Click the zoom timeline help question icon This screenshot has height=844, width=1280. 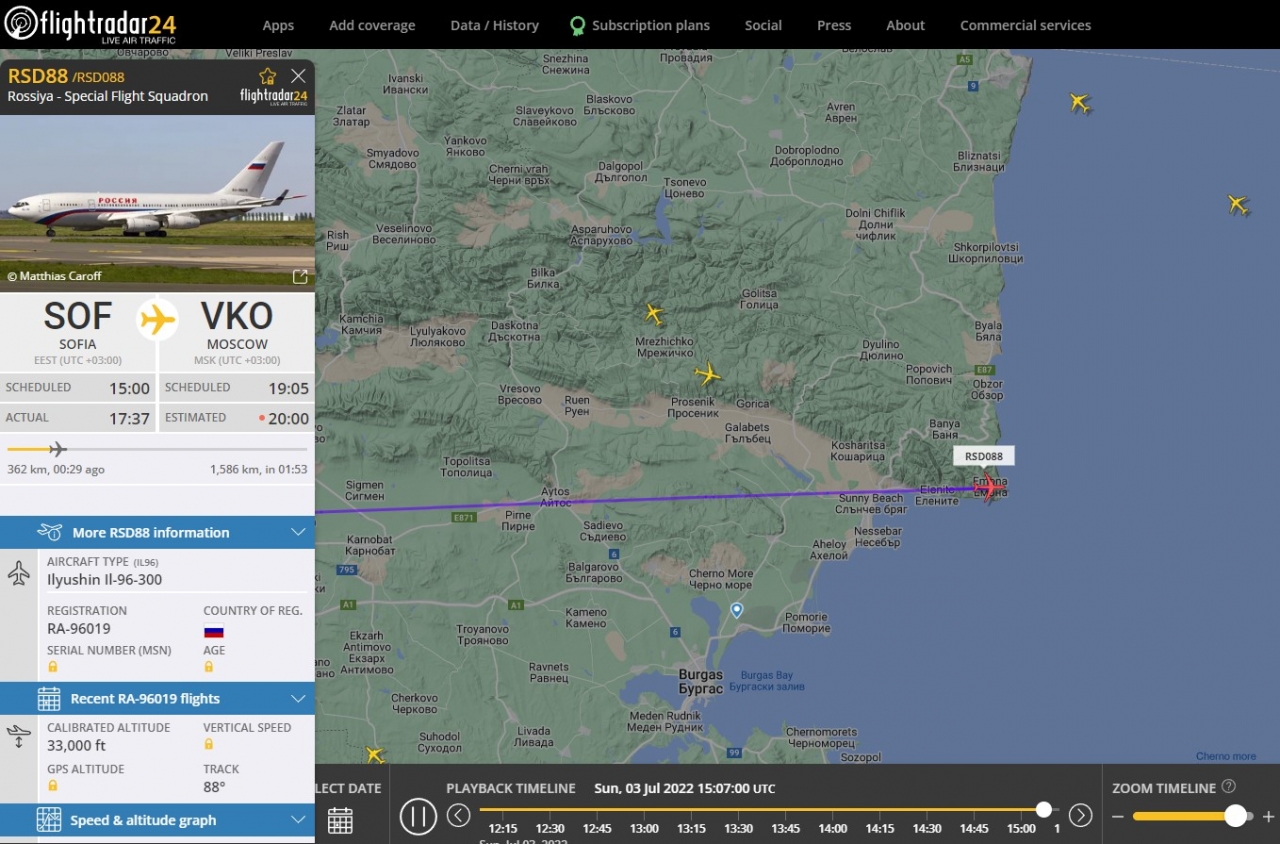[1229, 787]
